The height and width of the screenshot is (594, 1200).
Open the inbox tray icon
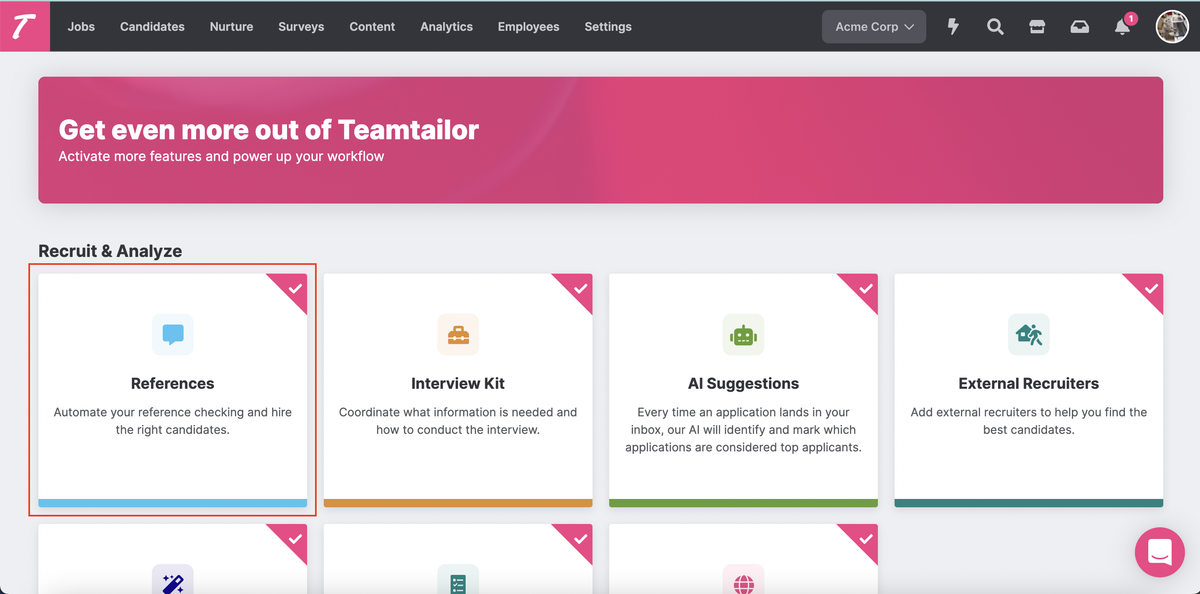1080,27
